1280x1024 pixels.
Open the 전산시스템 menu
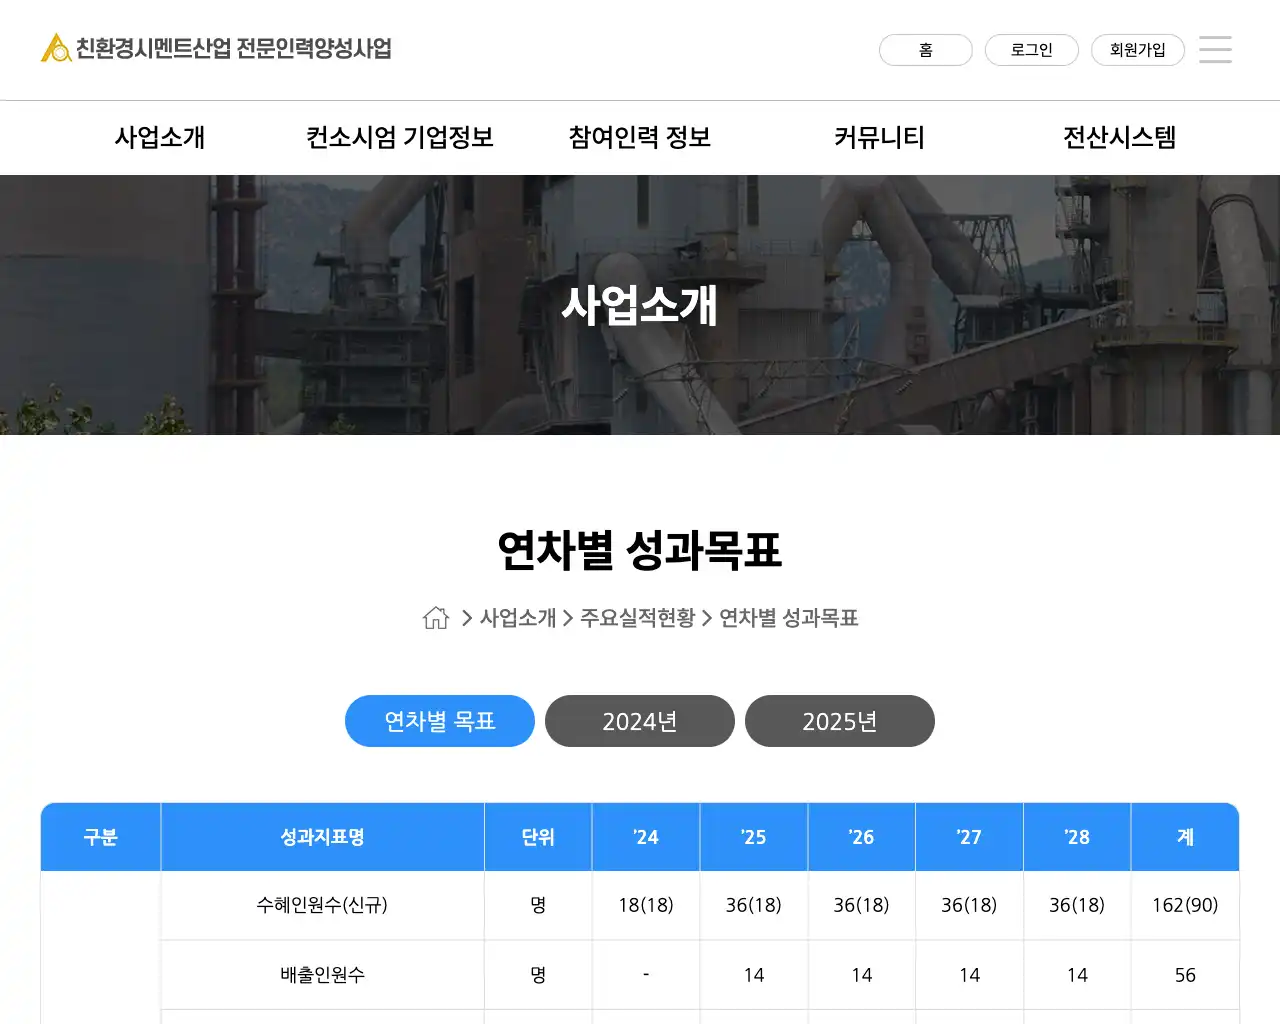click(1119, 138)
